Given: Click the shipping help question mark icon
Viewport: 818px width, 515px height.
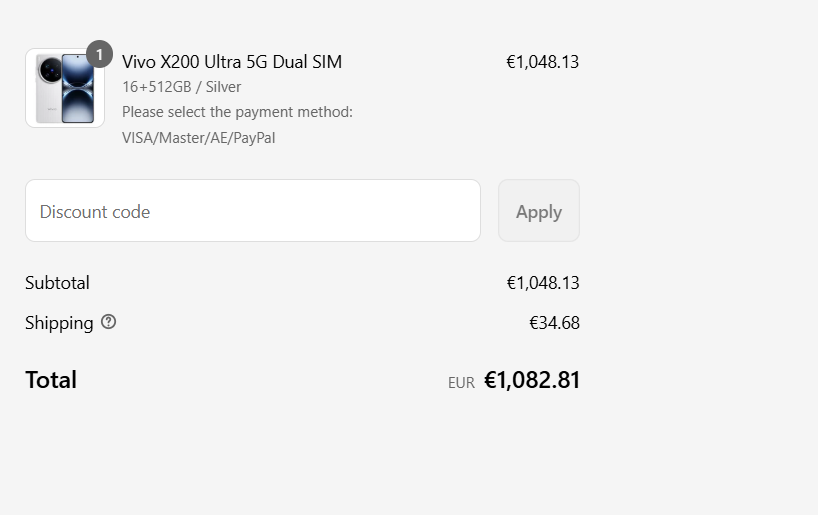Looking at the screenshot, I should pos(109,322).
